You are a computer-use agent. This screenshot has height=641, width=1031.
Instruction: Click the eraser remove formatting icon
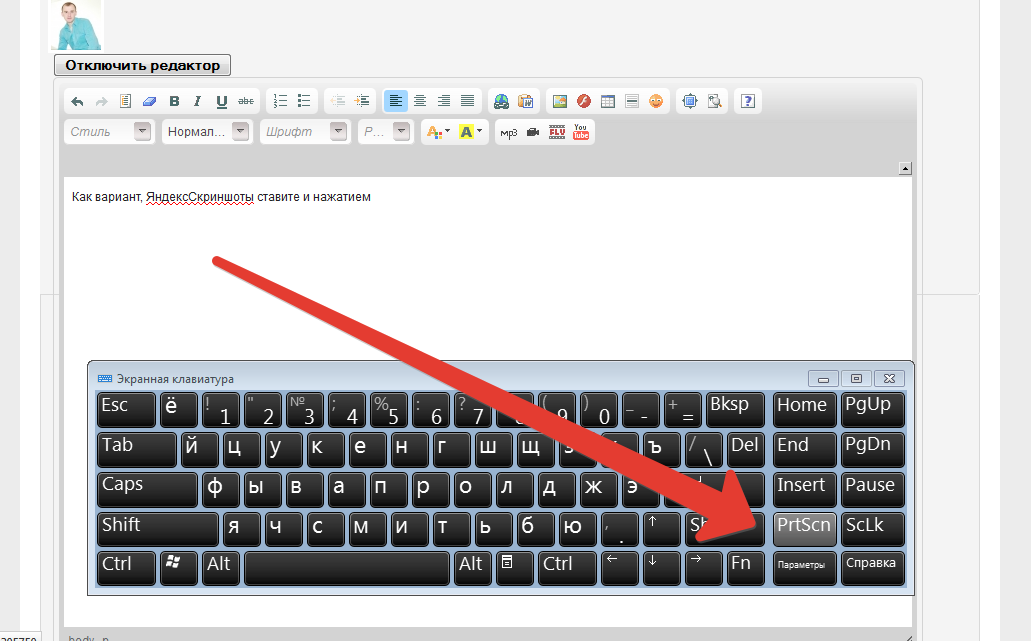pyautogui.click(x=149, y=101)
